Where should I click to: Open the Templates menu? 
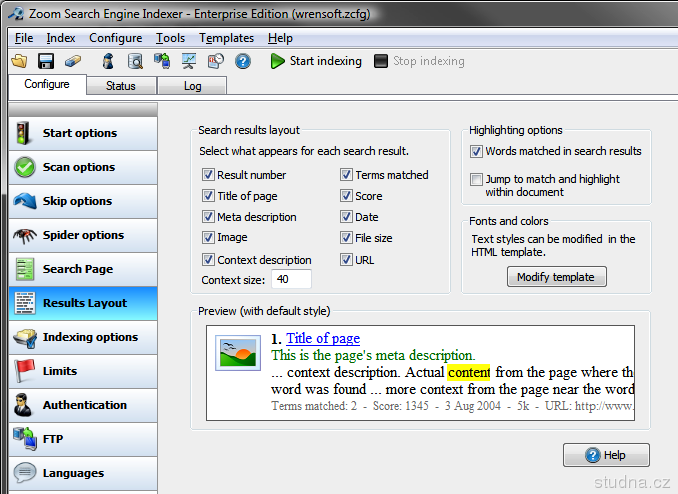coord(226,38)
